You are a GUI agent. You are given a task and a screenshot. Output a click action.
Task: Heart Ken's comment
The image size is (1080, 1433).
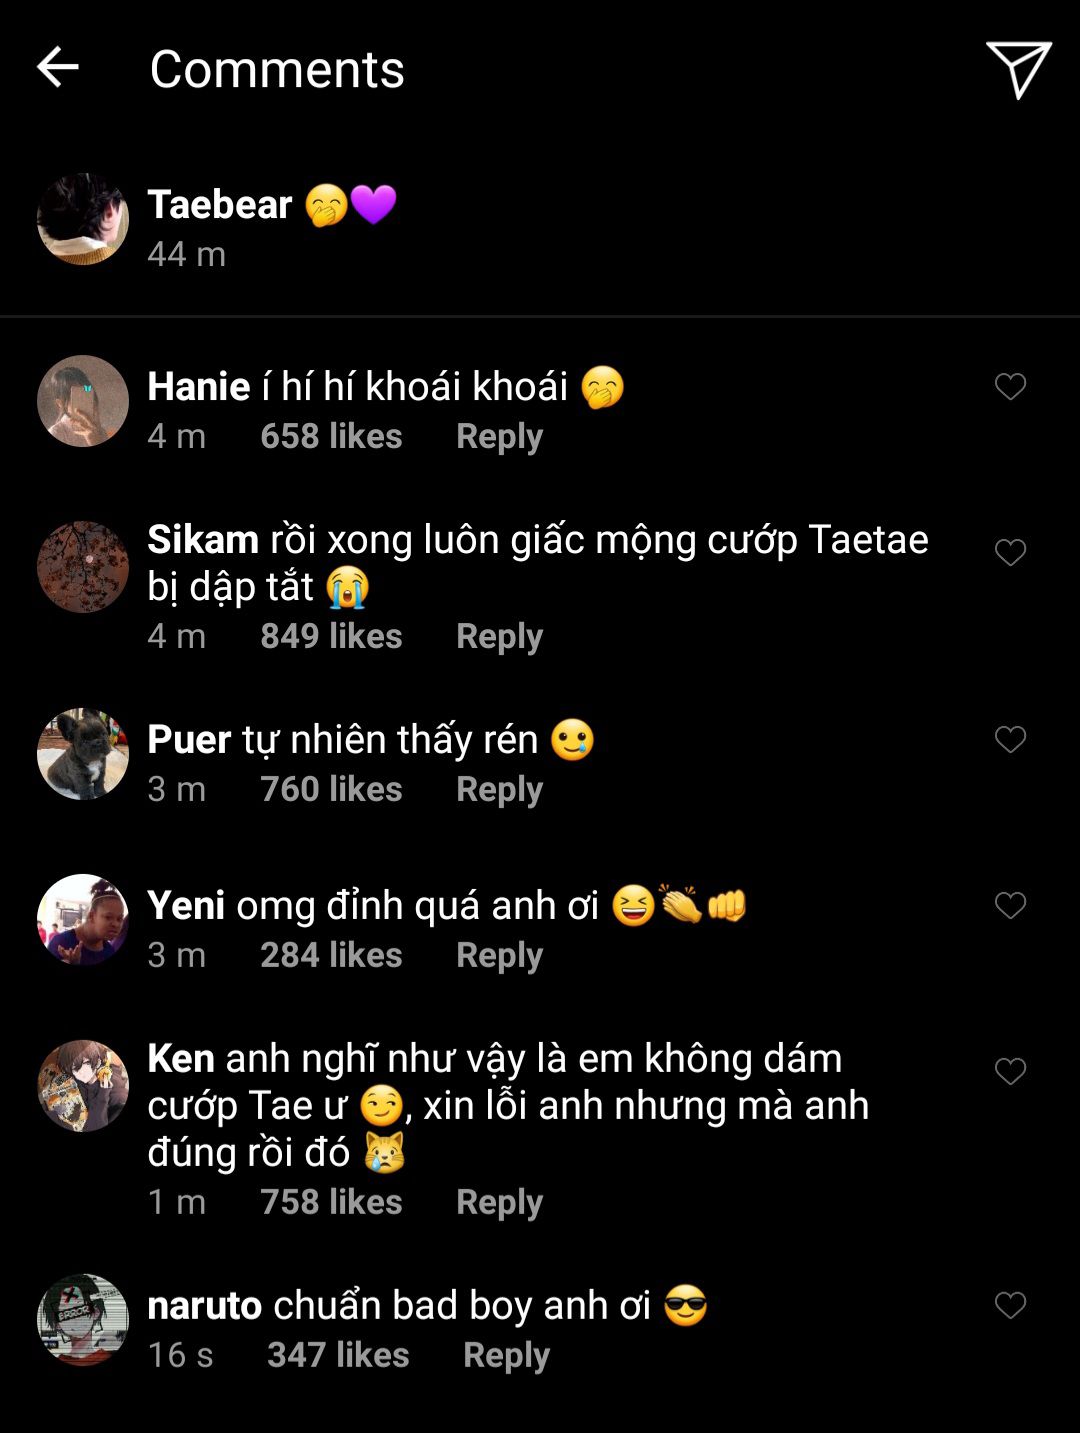[x=1010, y=1071]
